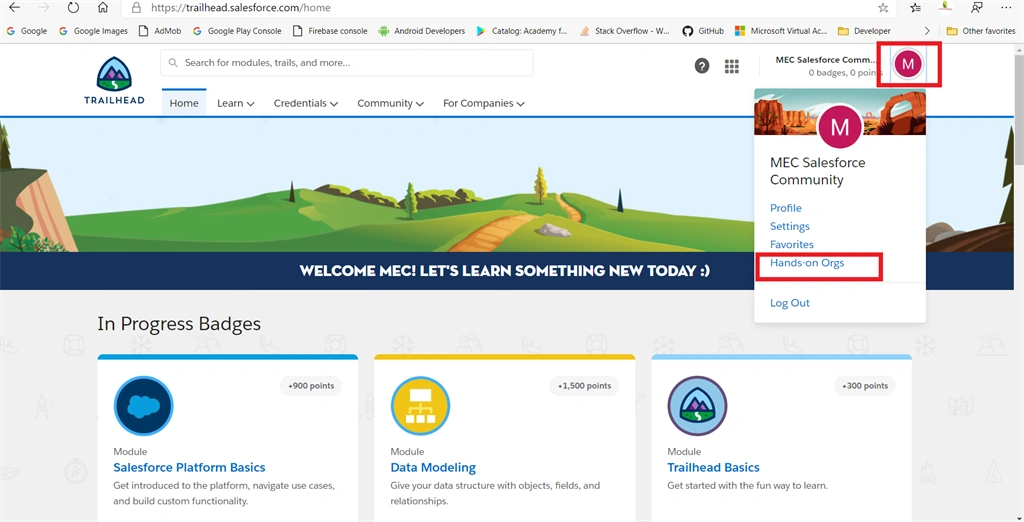The height and width of the screenshot is (522, 1024).
Task: Open the Firebase console bookmark
Action: point(330,31)
